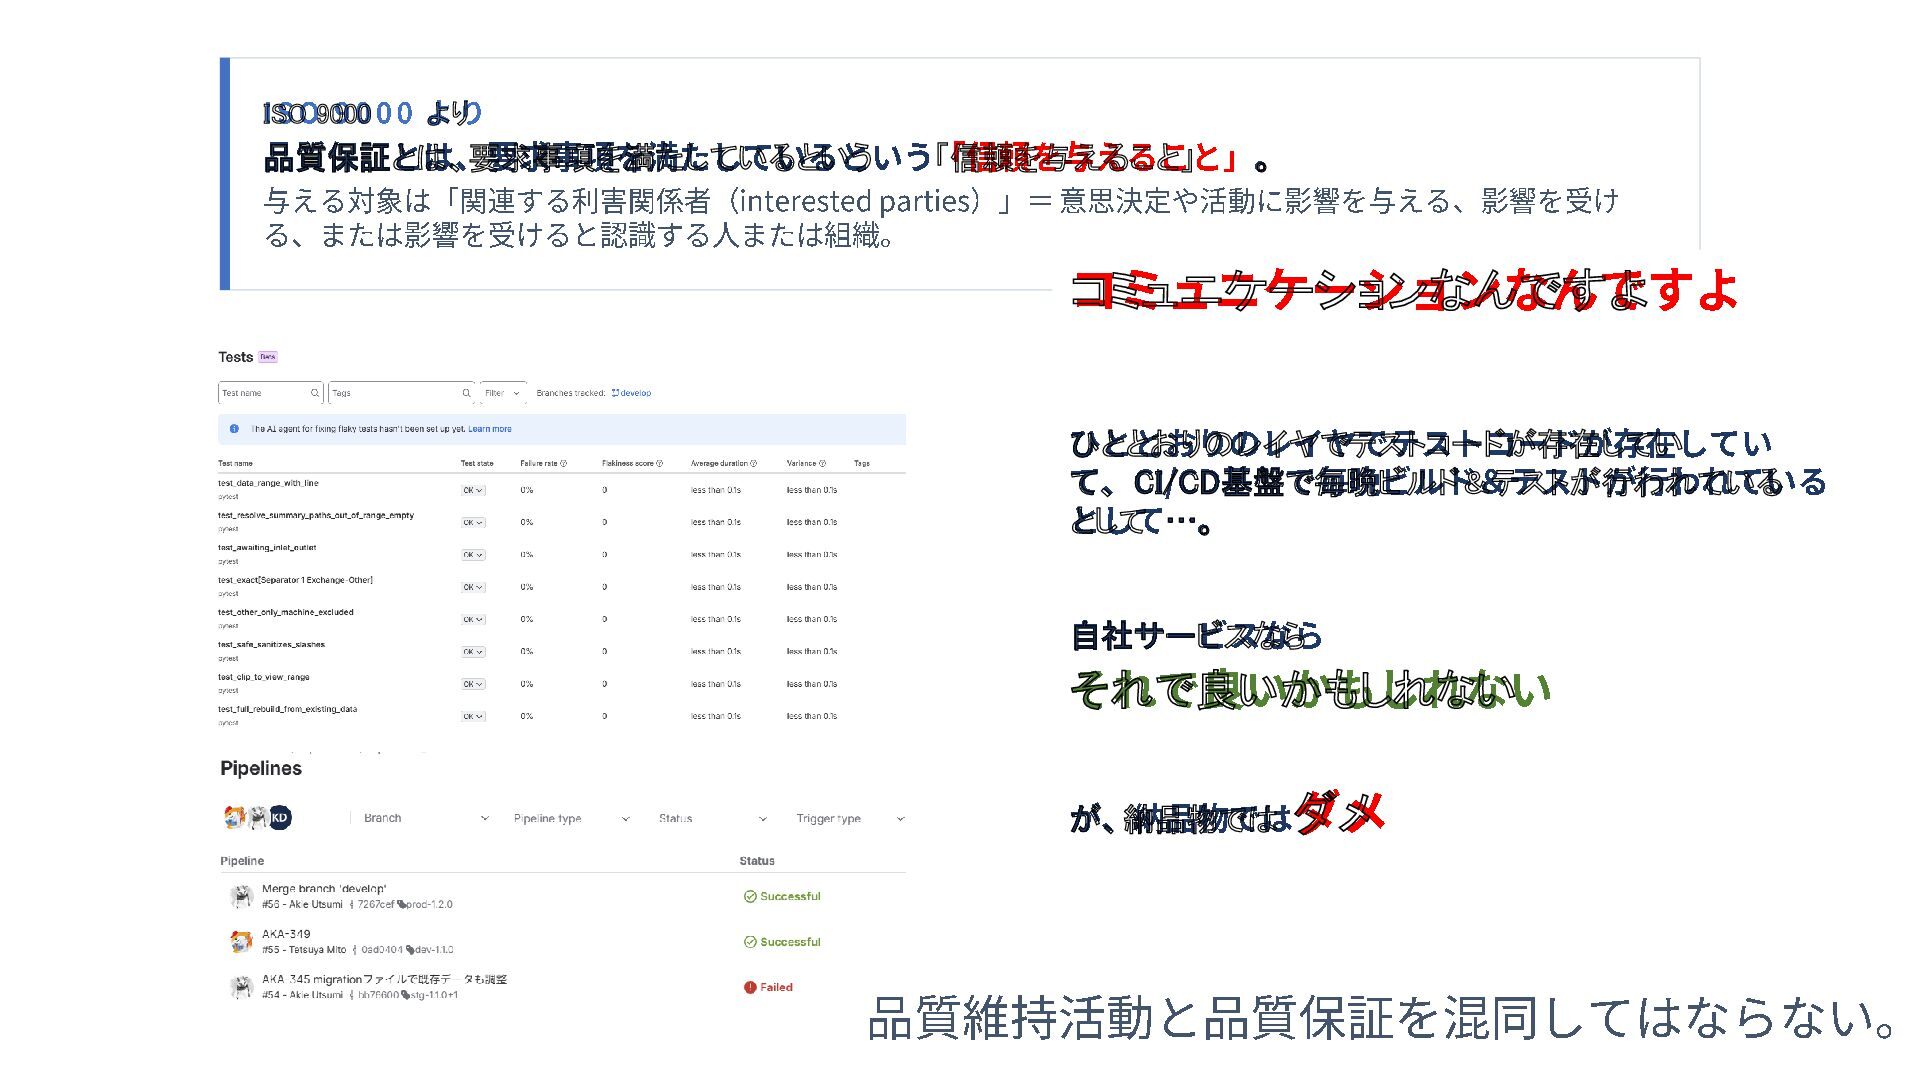Open the AKA-349 pipeline entry

click(286, 934)
